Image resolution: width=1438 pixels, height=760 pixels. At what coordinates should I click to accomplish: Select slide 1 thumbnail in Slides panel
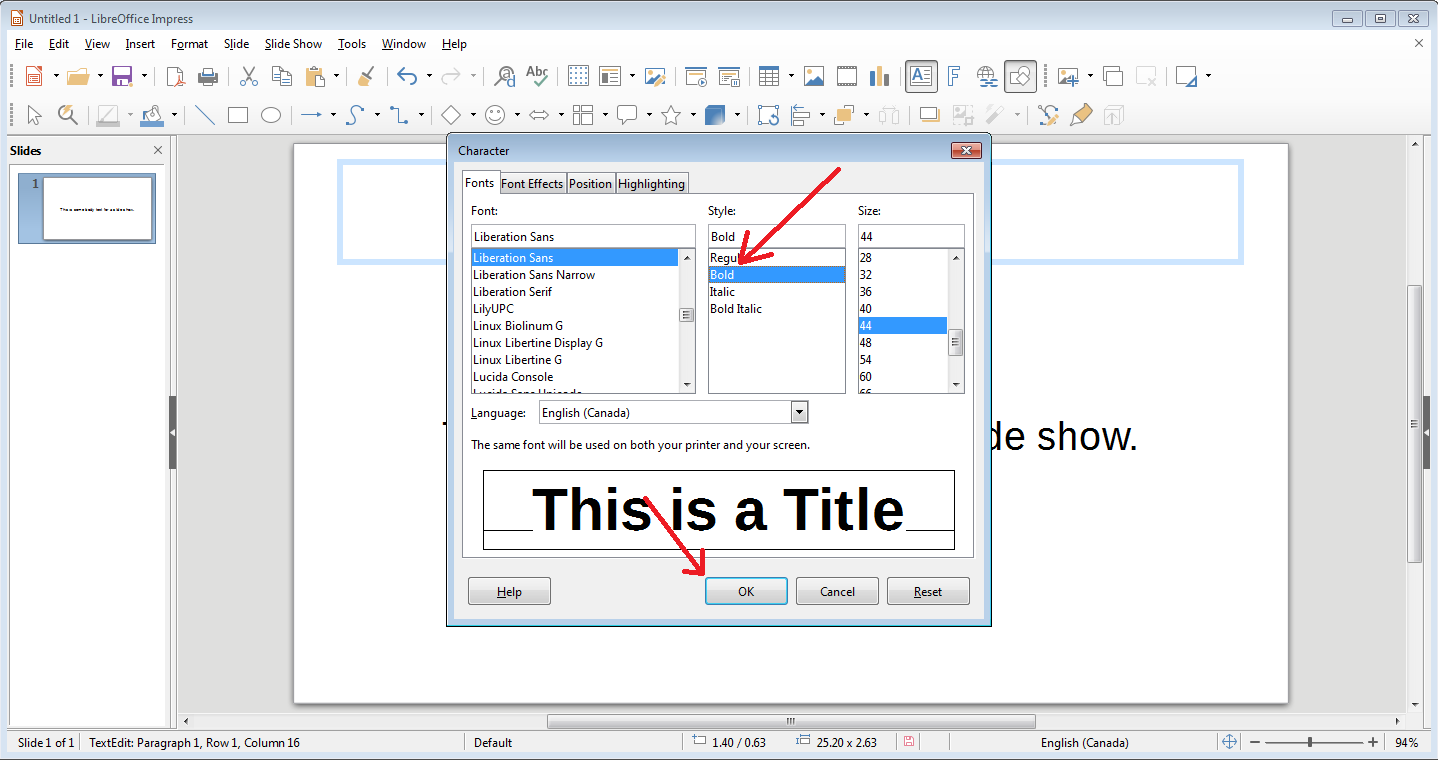98,208
